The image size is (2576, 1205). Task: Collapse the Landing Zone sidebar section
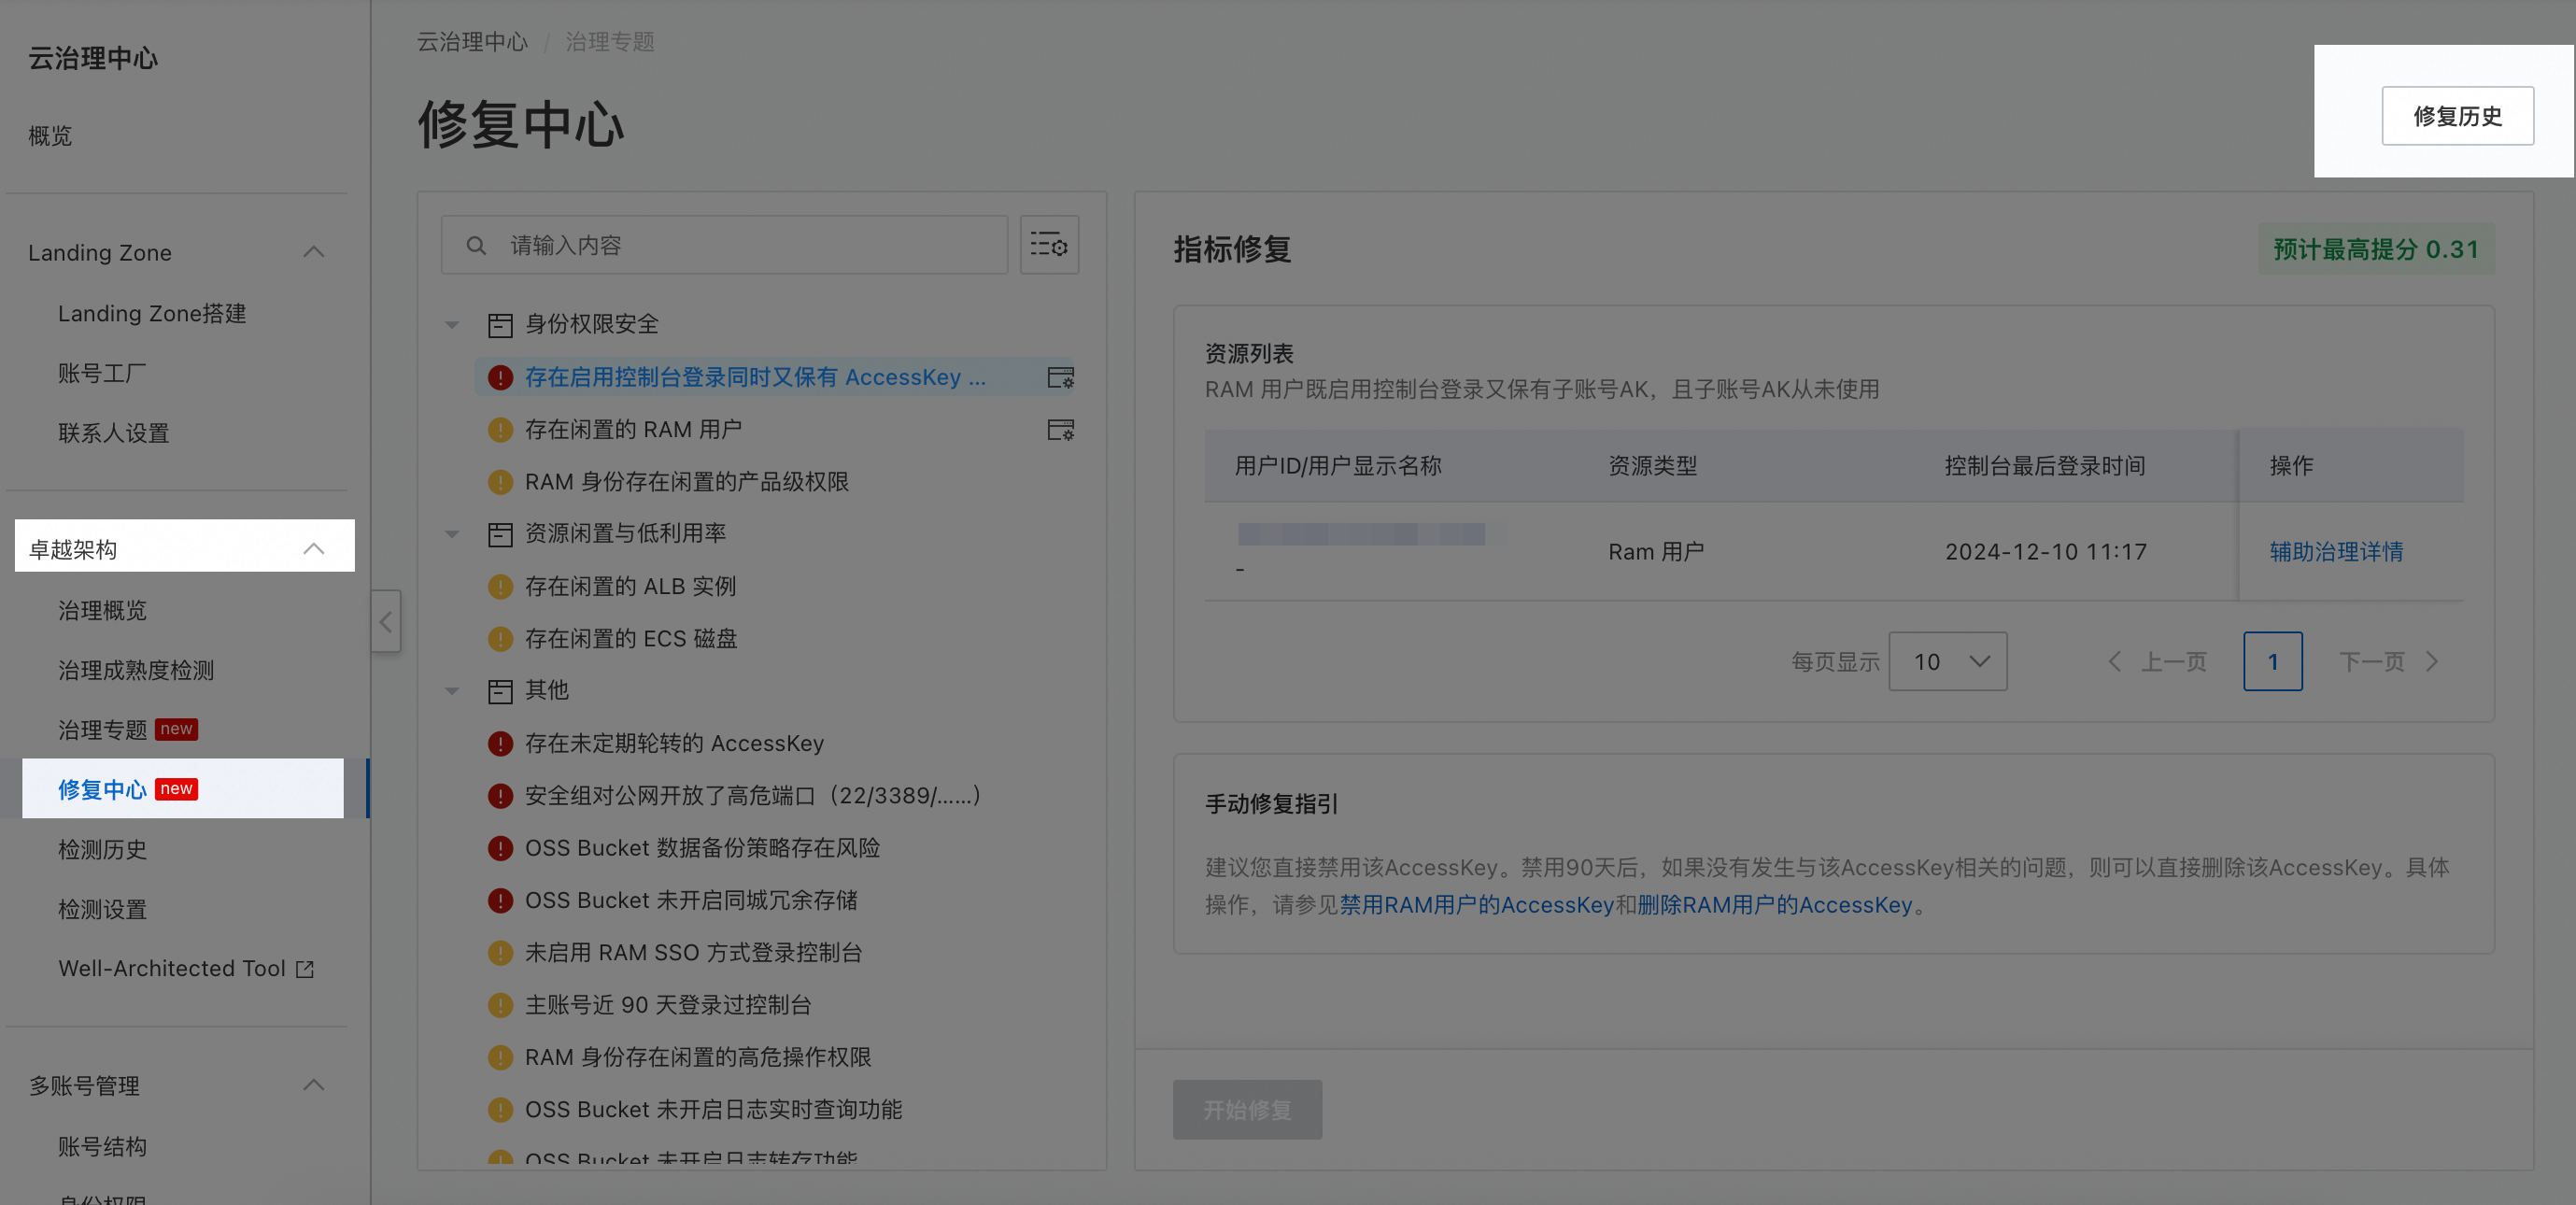click(x=313, y=252)
